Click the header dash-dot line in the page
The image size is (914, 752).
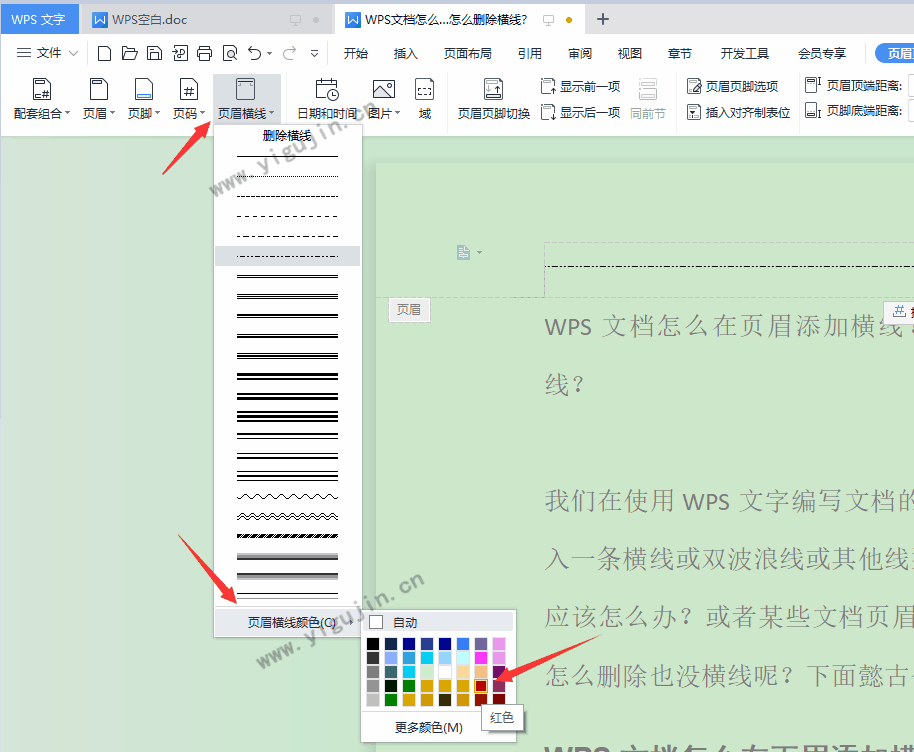[x=729, y=266]
